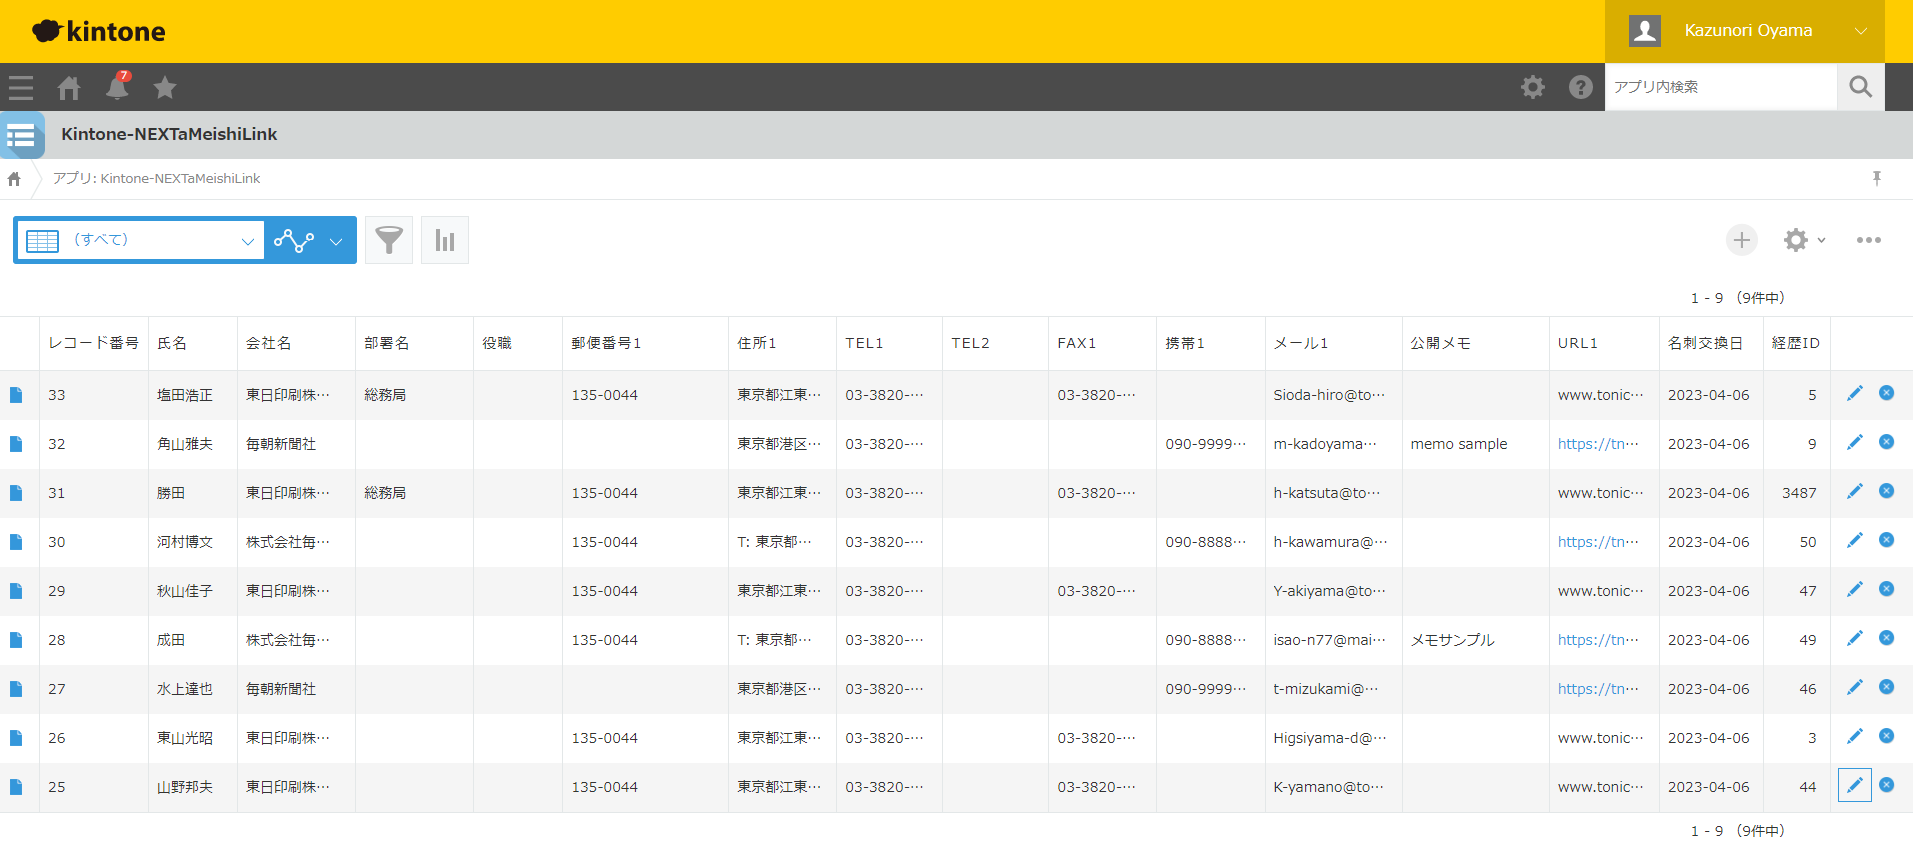Open the filter funnel icon
This screenshot has width=1913, height=847.
[389, 240]
